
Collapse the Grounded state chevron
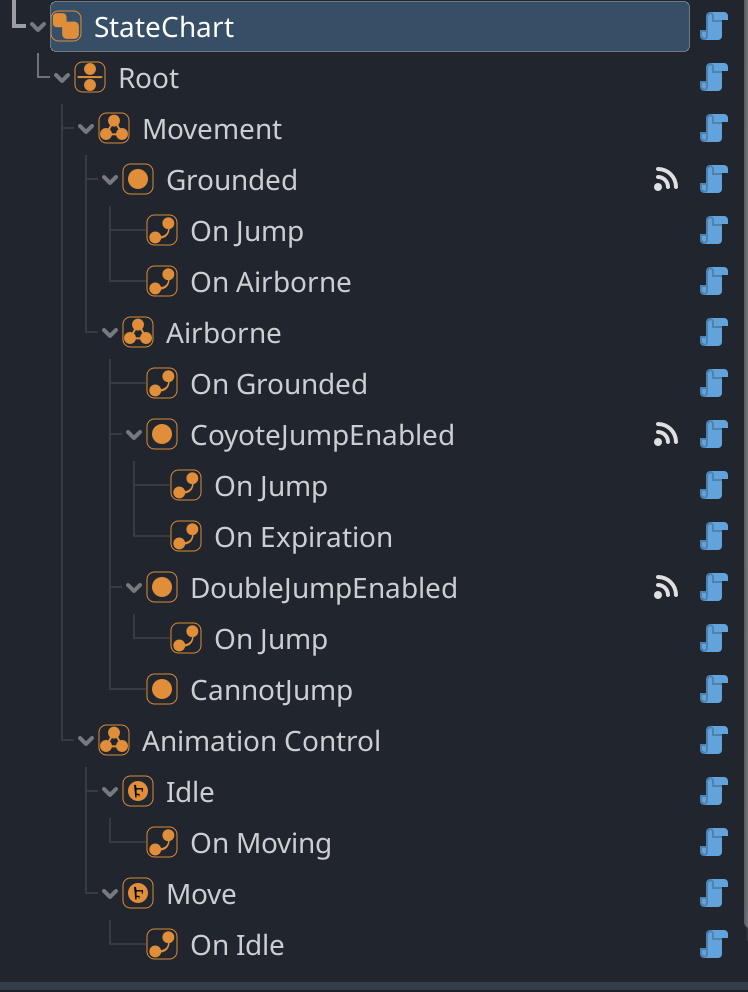(109, 180)
